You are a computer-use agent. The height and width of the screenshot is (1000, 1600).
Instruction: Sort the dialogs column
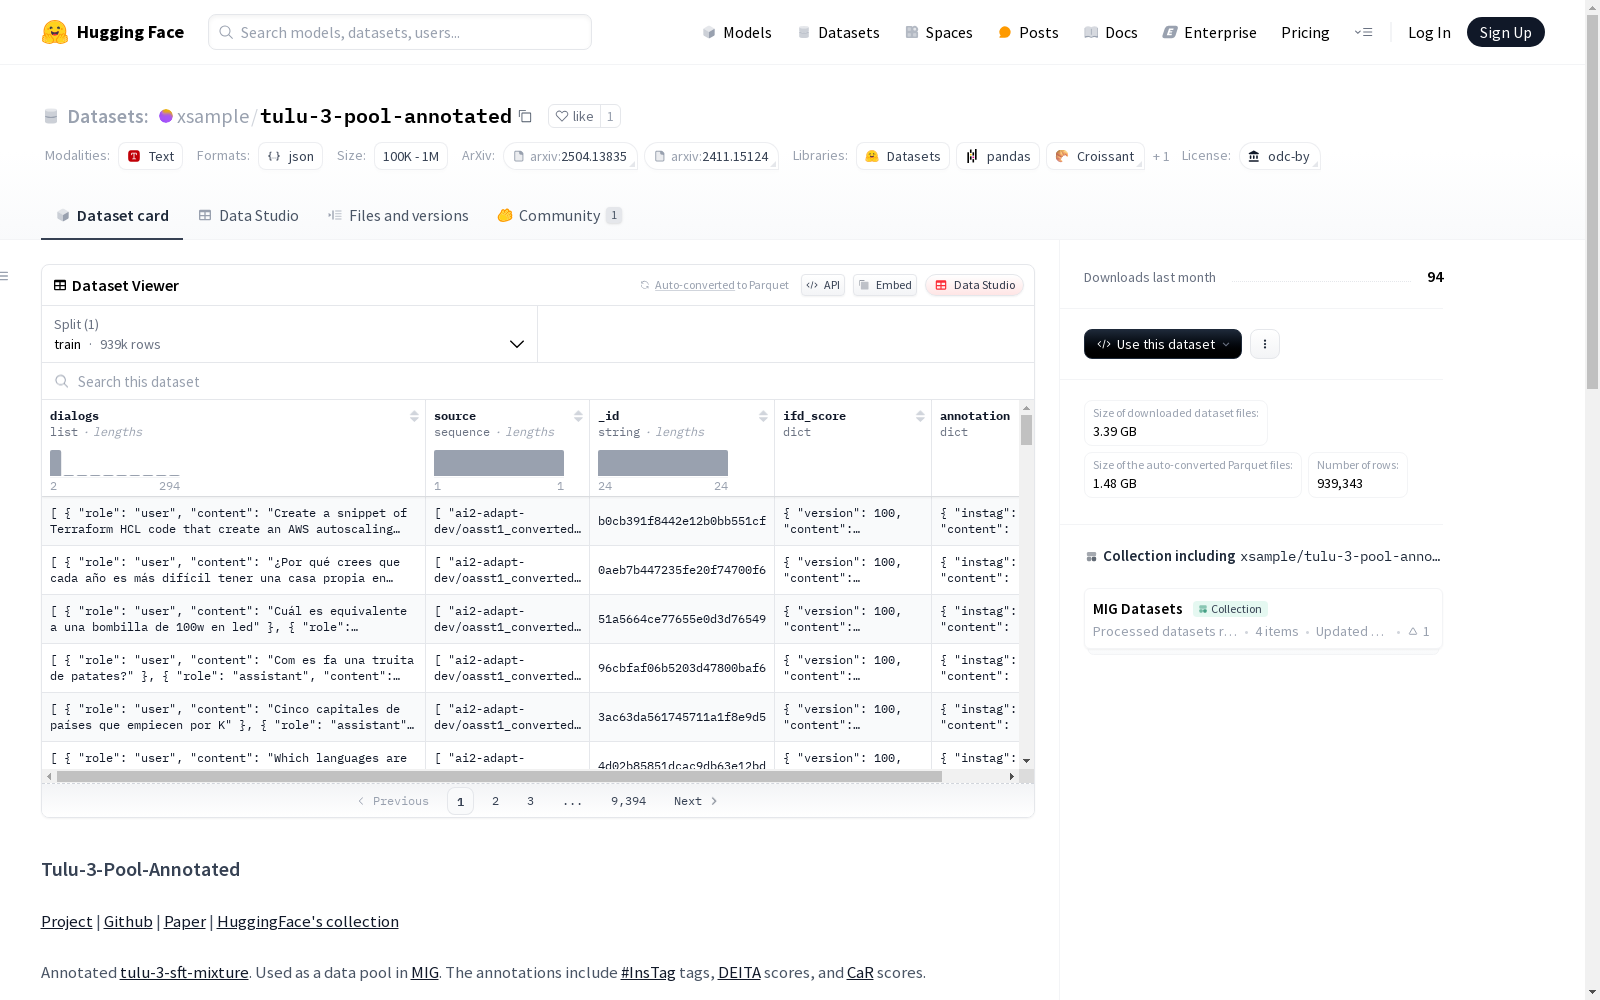point(414,416)
